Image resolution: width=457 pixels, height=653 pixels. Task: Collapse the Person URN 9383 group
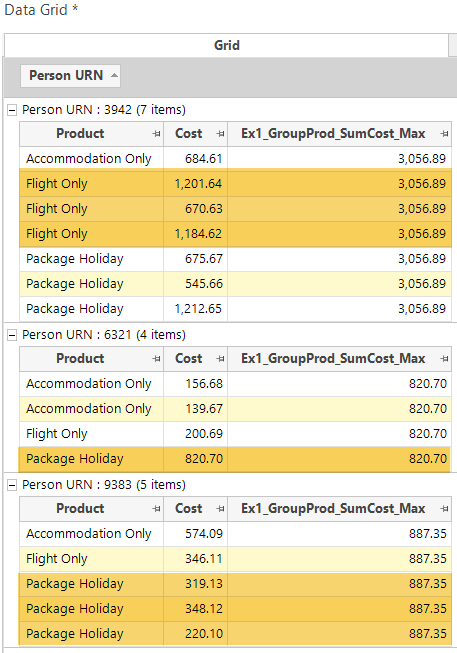12,485
